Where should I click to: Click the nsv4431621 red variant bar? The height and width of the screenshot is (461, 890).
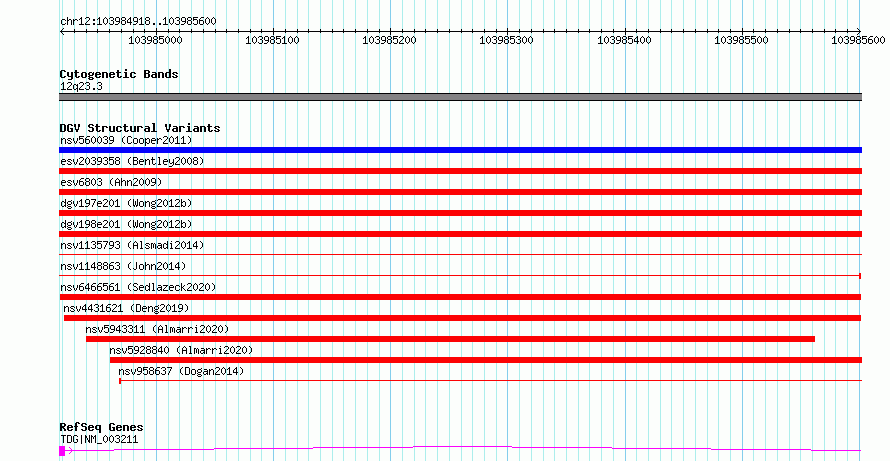(x=463, y=318)
